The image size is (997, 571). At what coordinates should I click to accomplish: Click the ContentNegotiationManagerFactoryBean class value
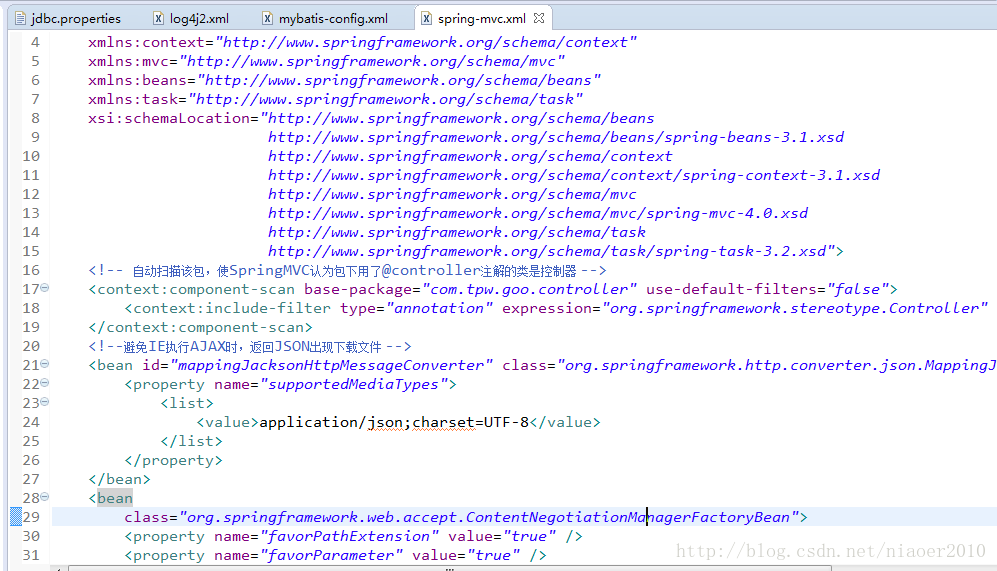coord(488,518)
